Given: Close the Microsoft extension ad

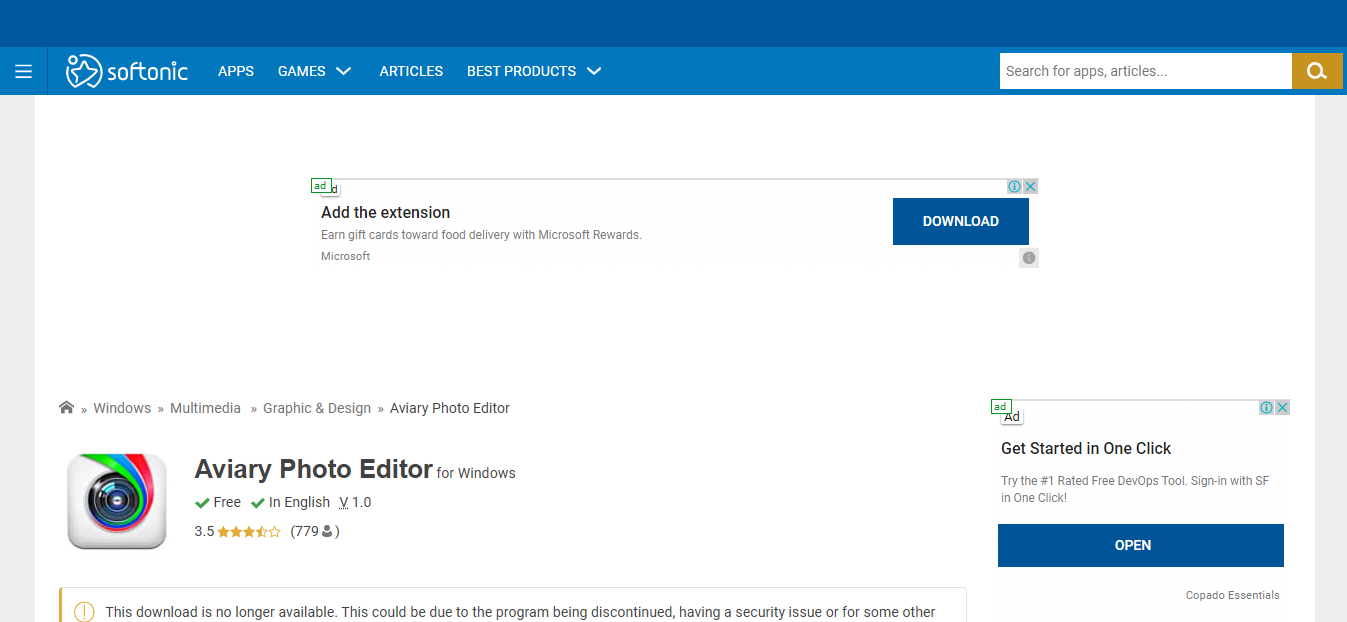Looking at the screenshot, I should 1031,187.
